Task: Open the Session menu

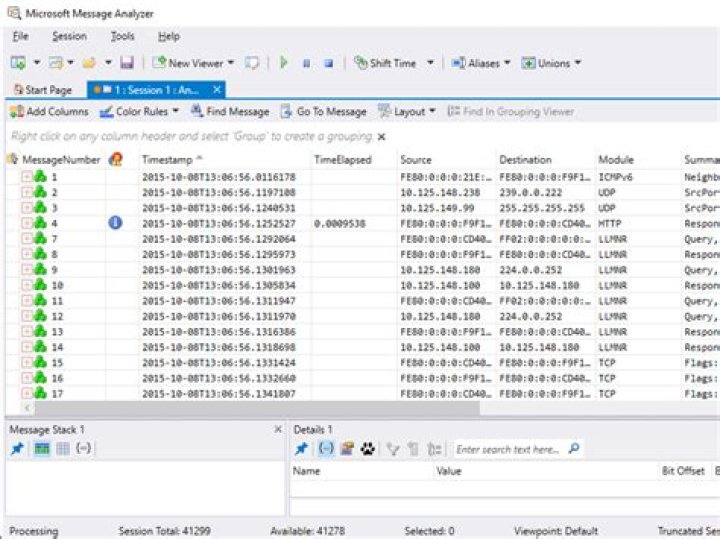Action: pyautogui.click(x=69, y=36)
